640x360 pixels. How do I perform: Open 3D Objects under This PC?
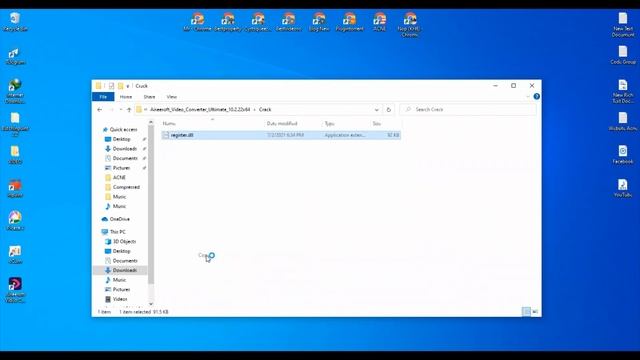[x=124, y=242]
